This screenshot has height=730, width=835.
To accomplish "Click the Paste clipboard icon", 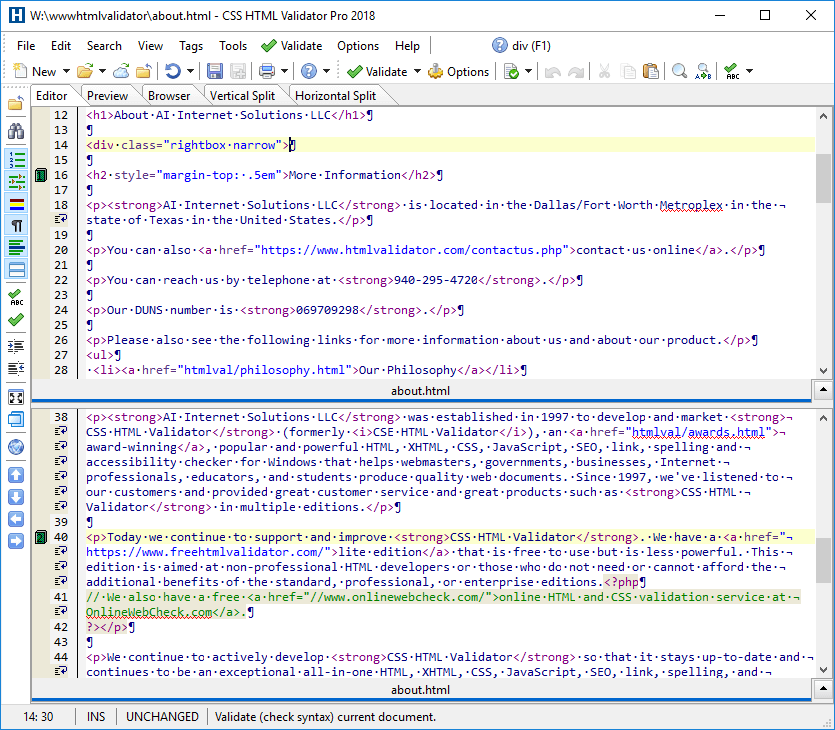I will (x=651, y=71).
